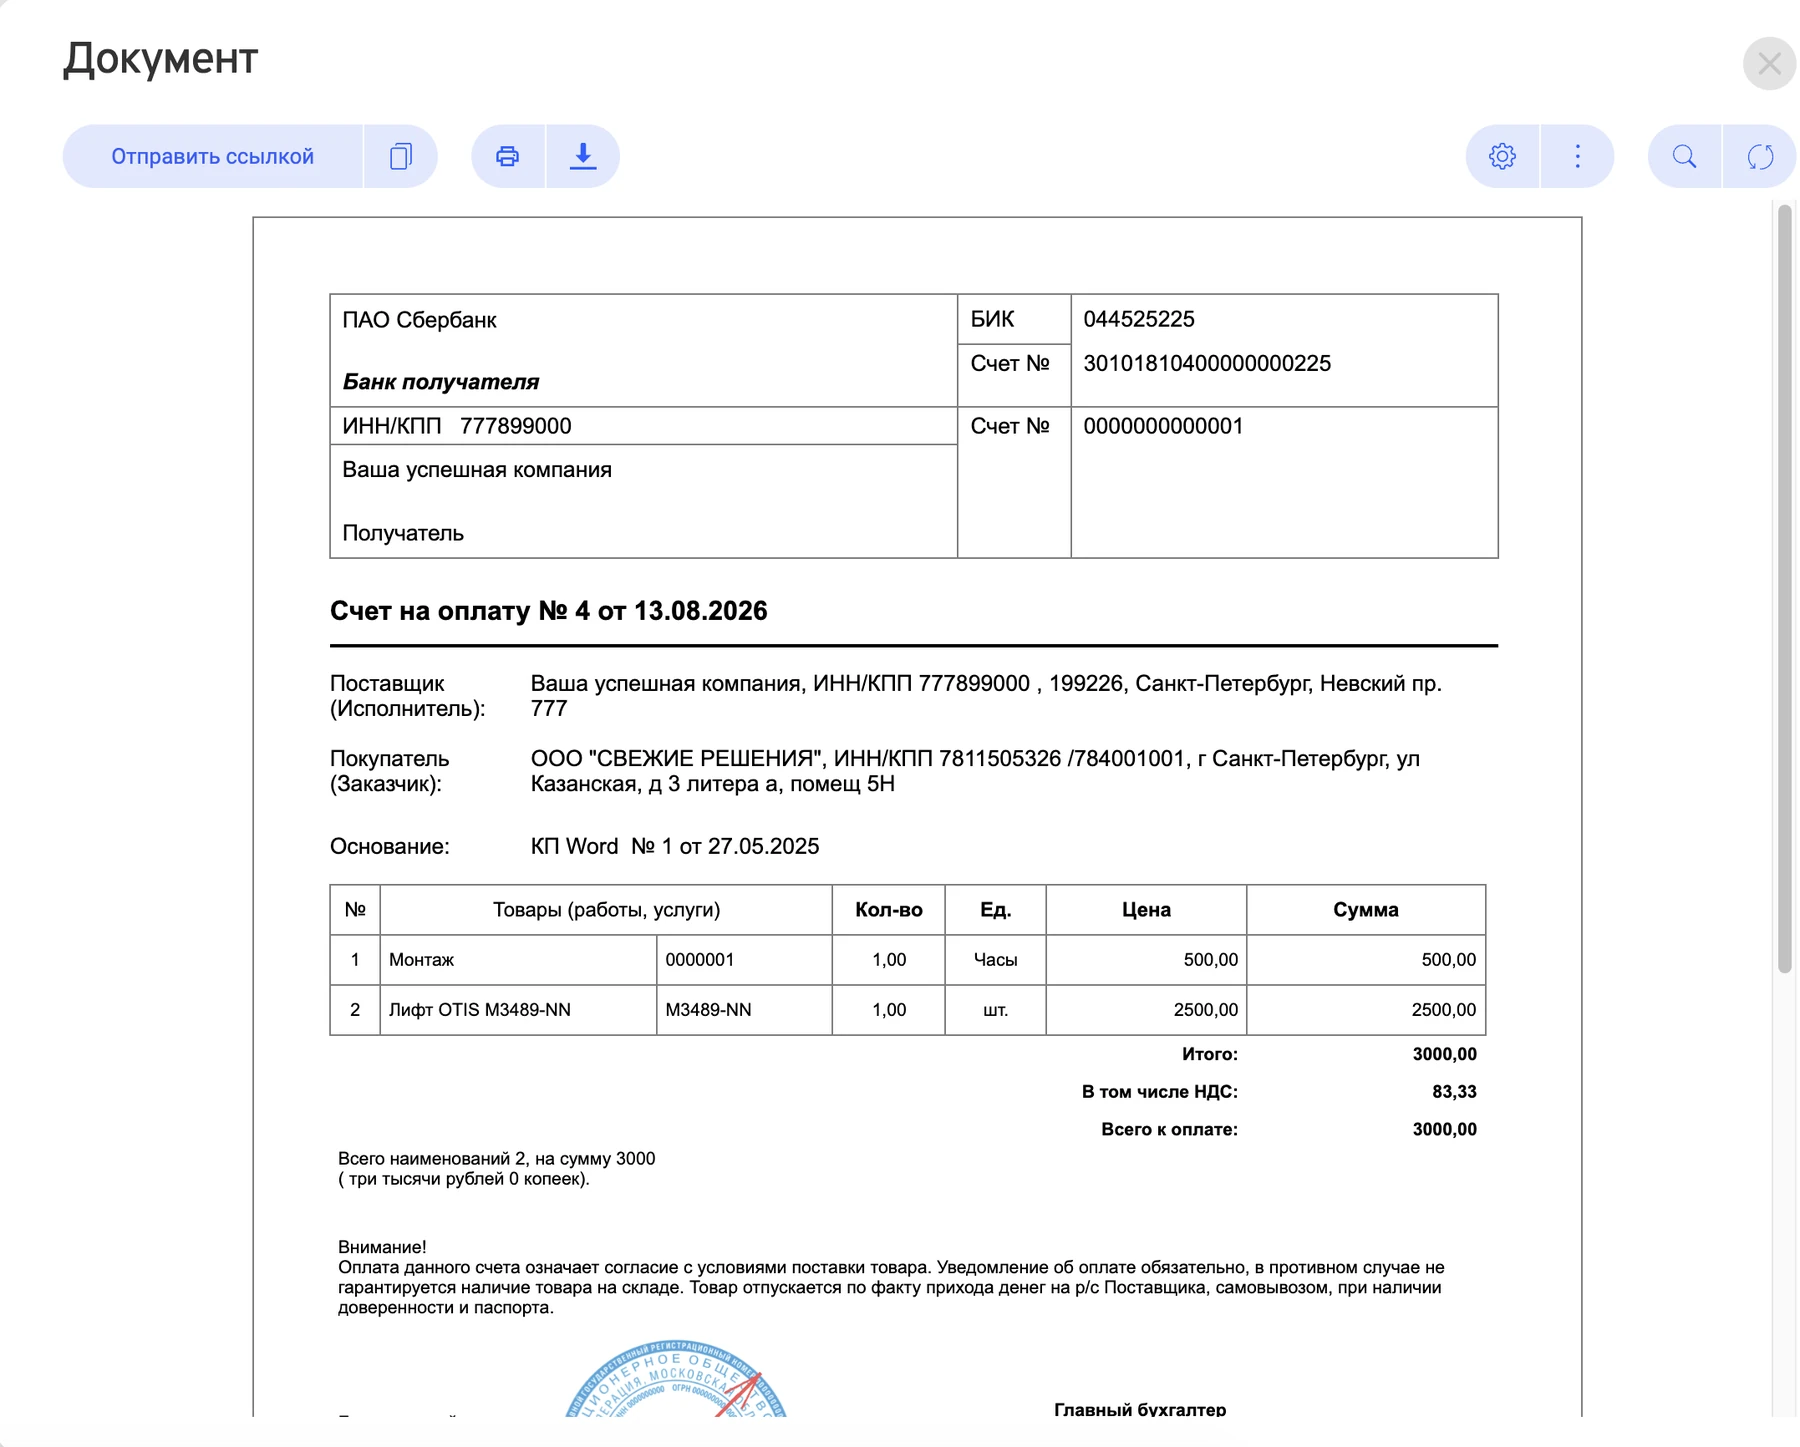Image resolution: width=1800 pixels, height=1447 pixels.
Task: Click the «Часы» unit cell
Action: 996,960
